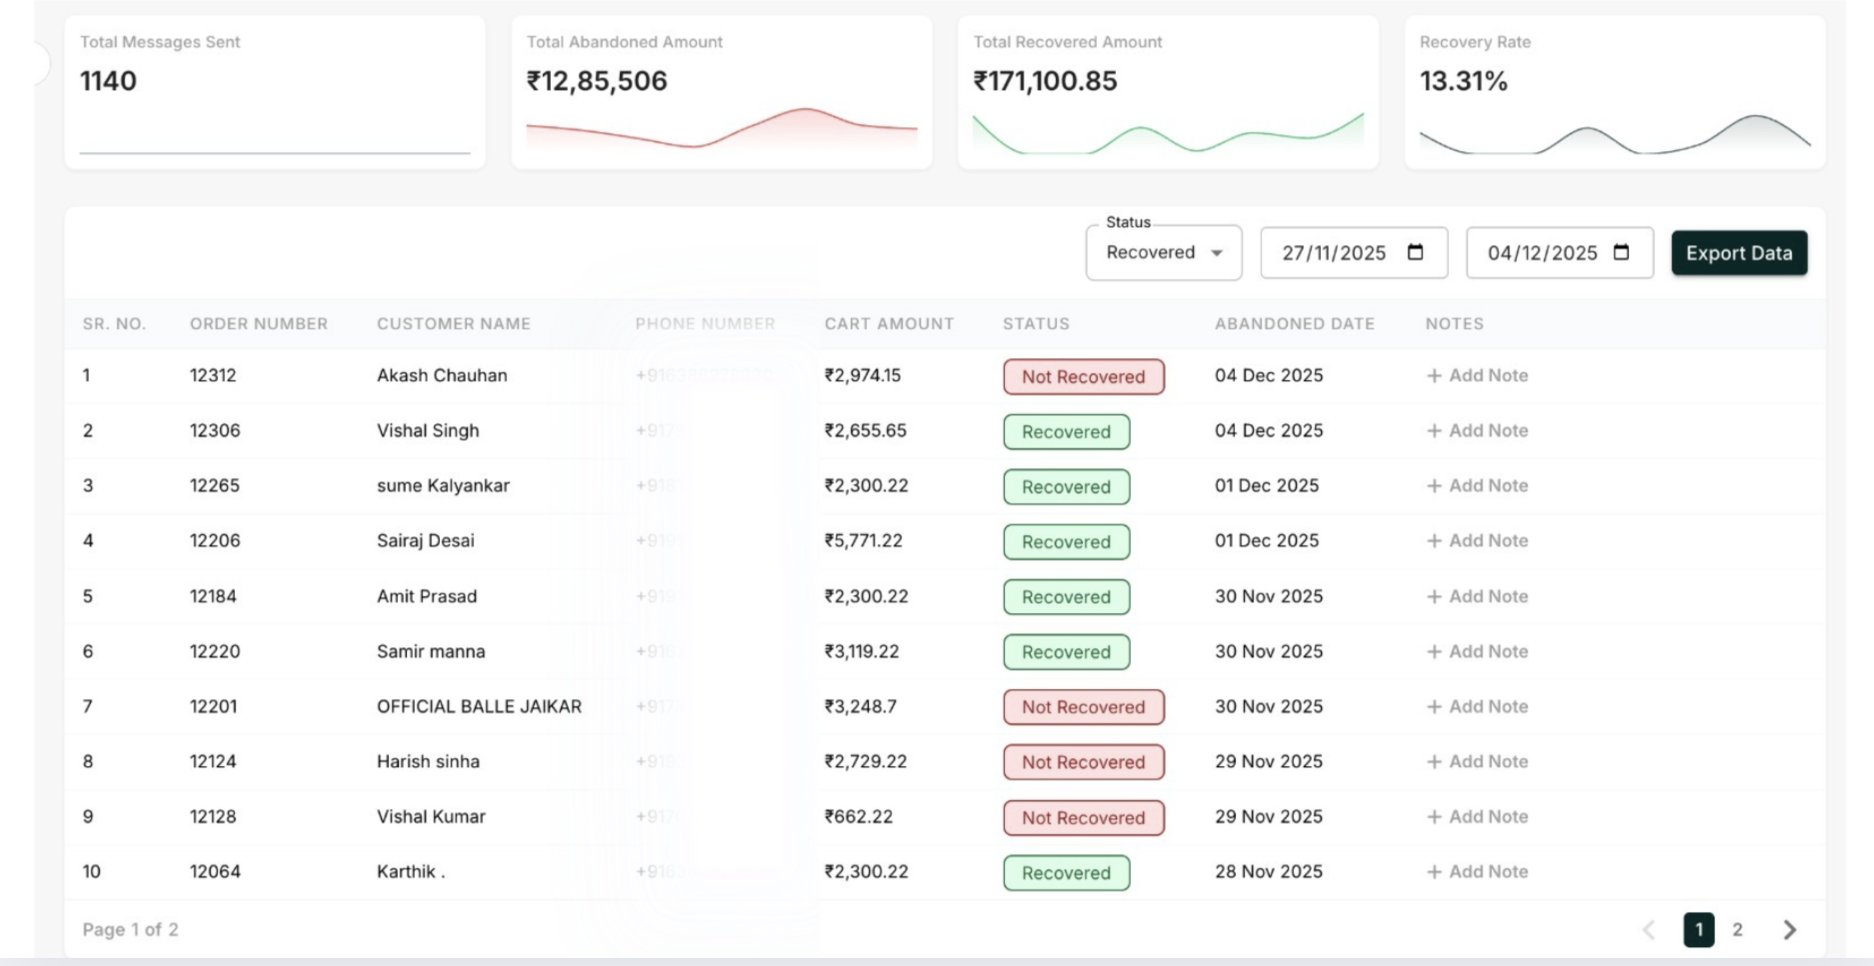Go to next page using right arrow

pos(1789,930)
